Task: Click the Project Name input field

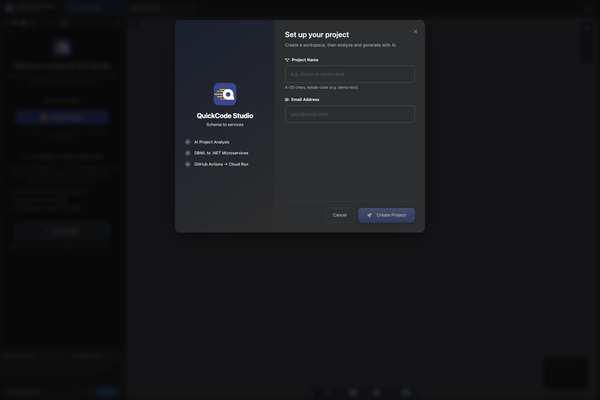Action: point(350,74)
